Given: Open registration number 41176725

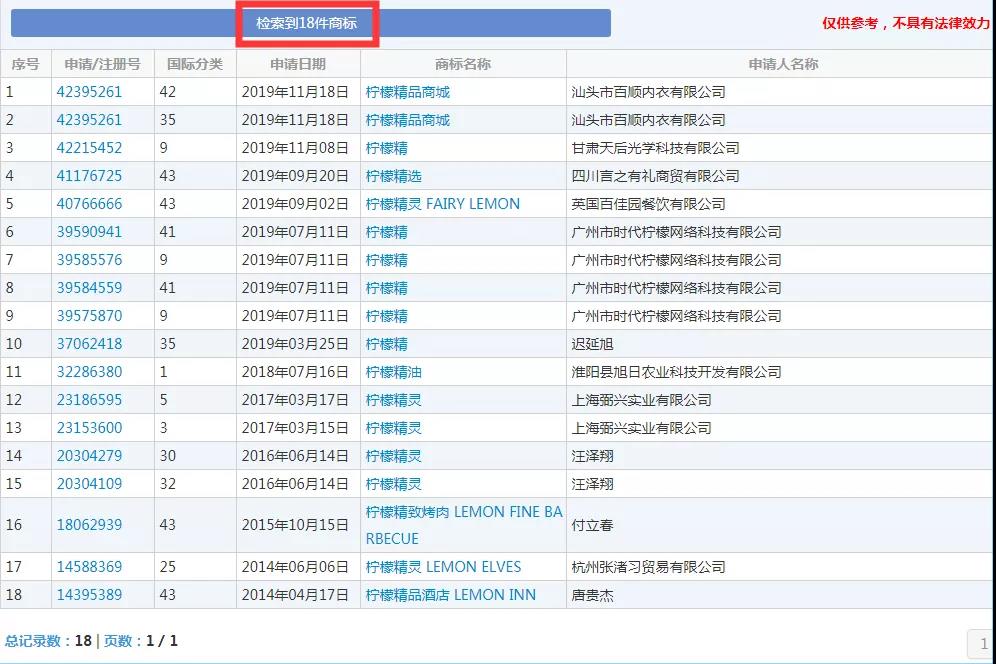Looking at the screenshot, I should (x=89, y=176).
